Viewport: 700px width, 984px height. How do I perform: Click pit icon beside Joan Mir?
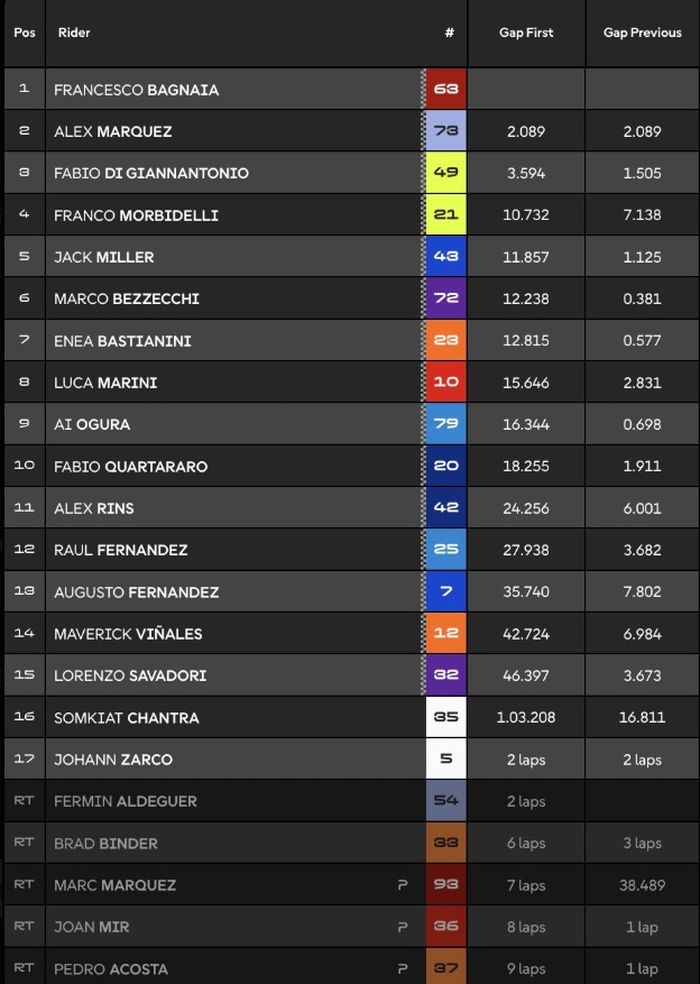point(403,927)
